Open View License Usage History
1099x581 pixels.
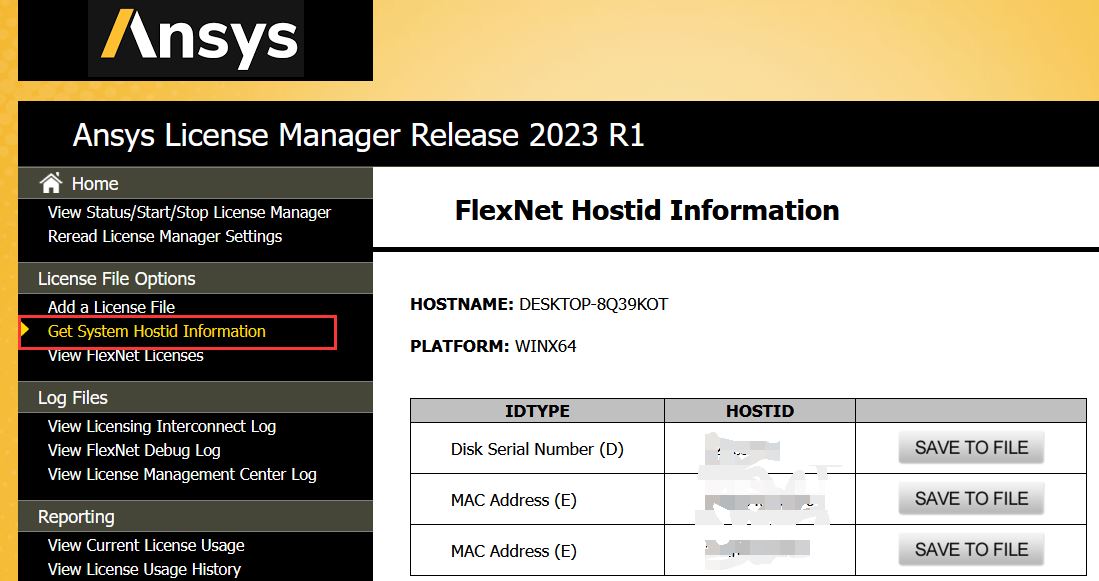click(x=144, y=569)
